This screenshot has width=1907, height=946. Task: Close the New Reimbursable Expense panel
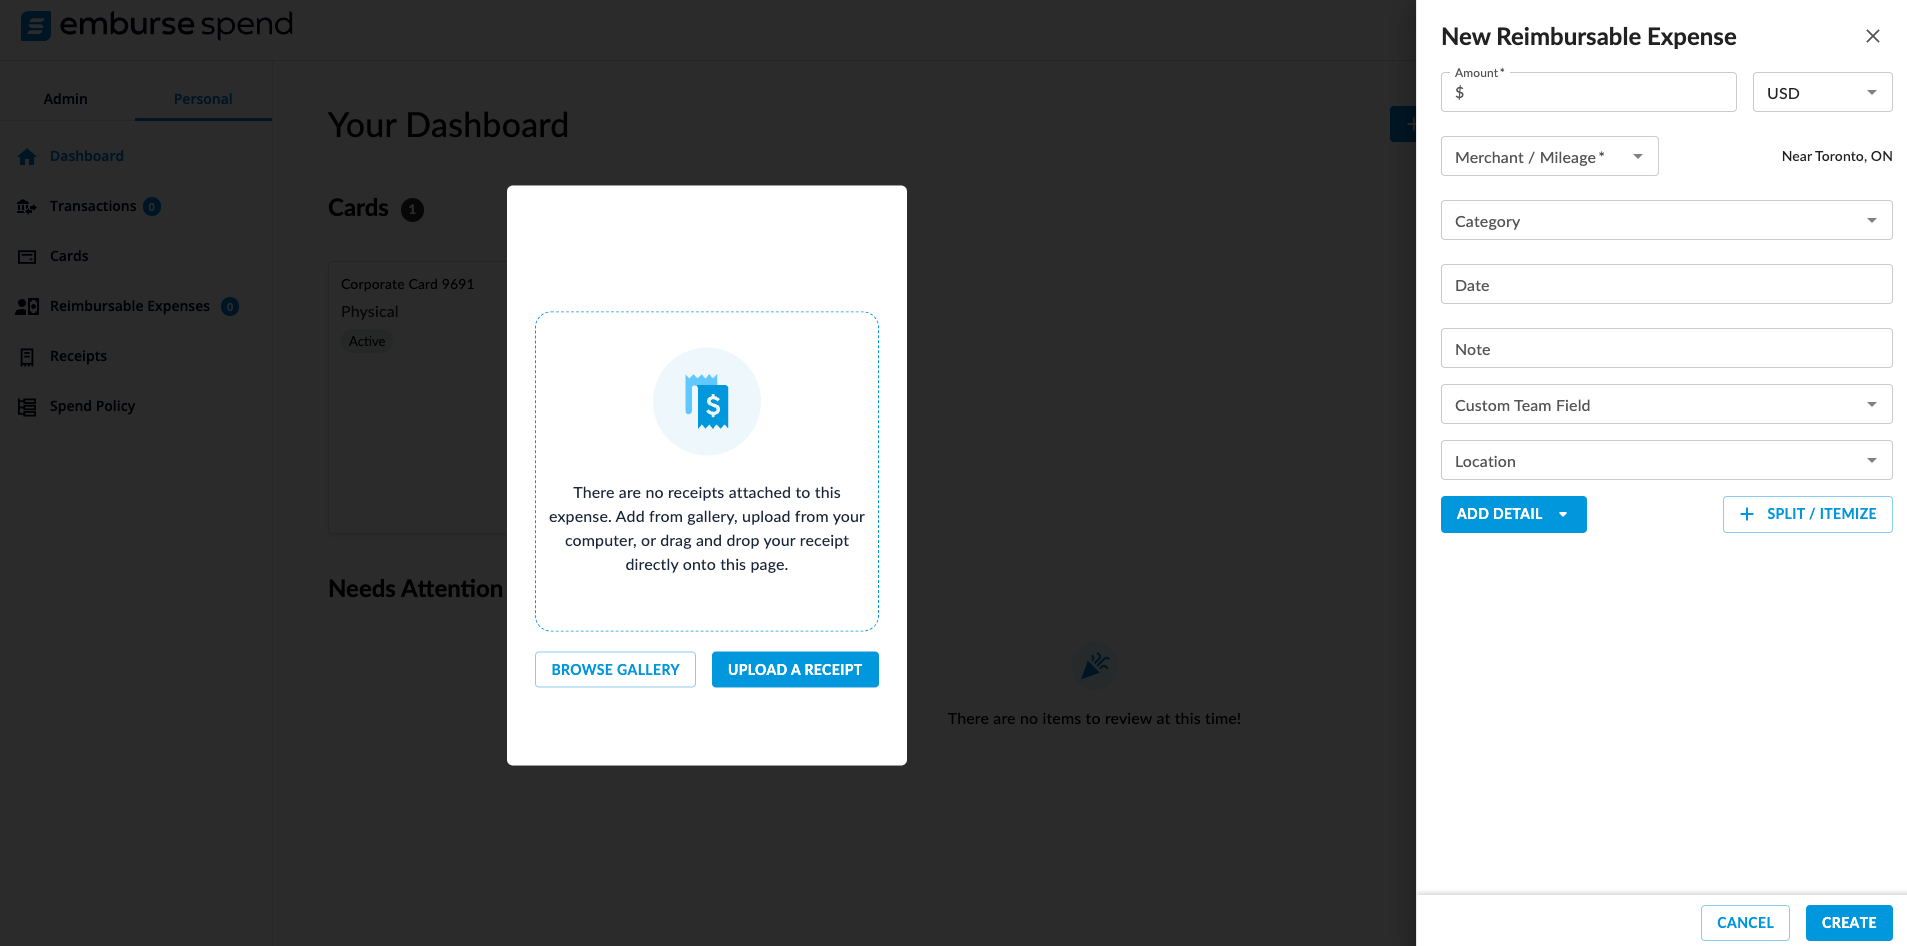point(1872,36)
